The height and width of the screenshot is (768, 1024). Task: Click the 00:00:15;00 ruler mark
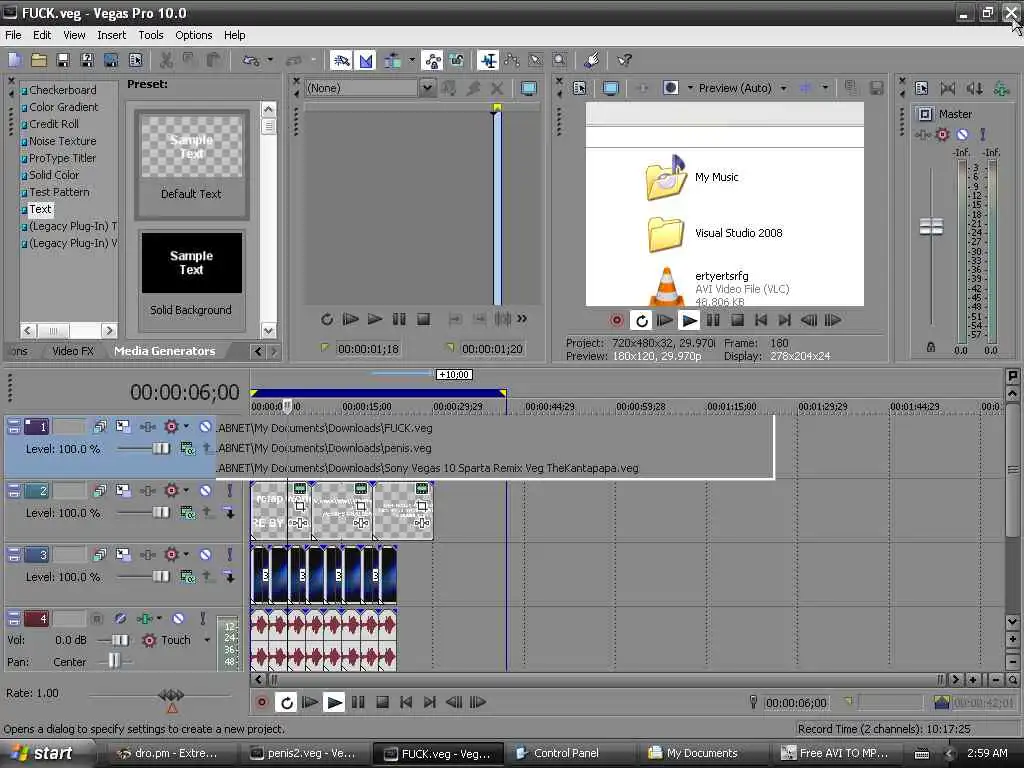pos(367,406)
